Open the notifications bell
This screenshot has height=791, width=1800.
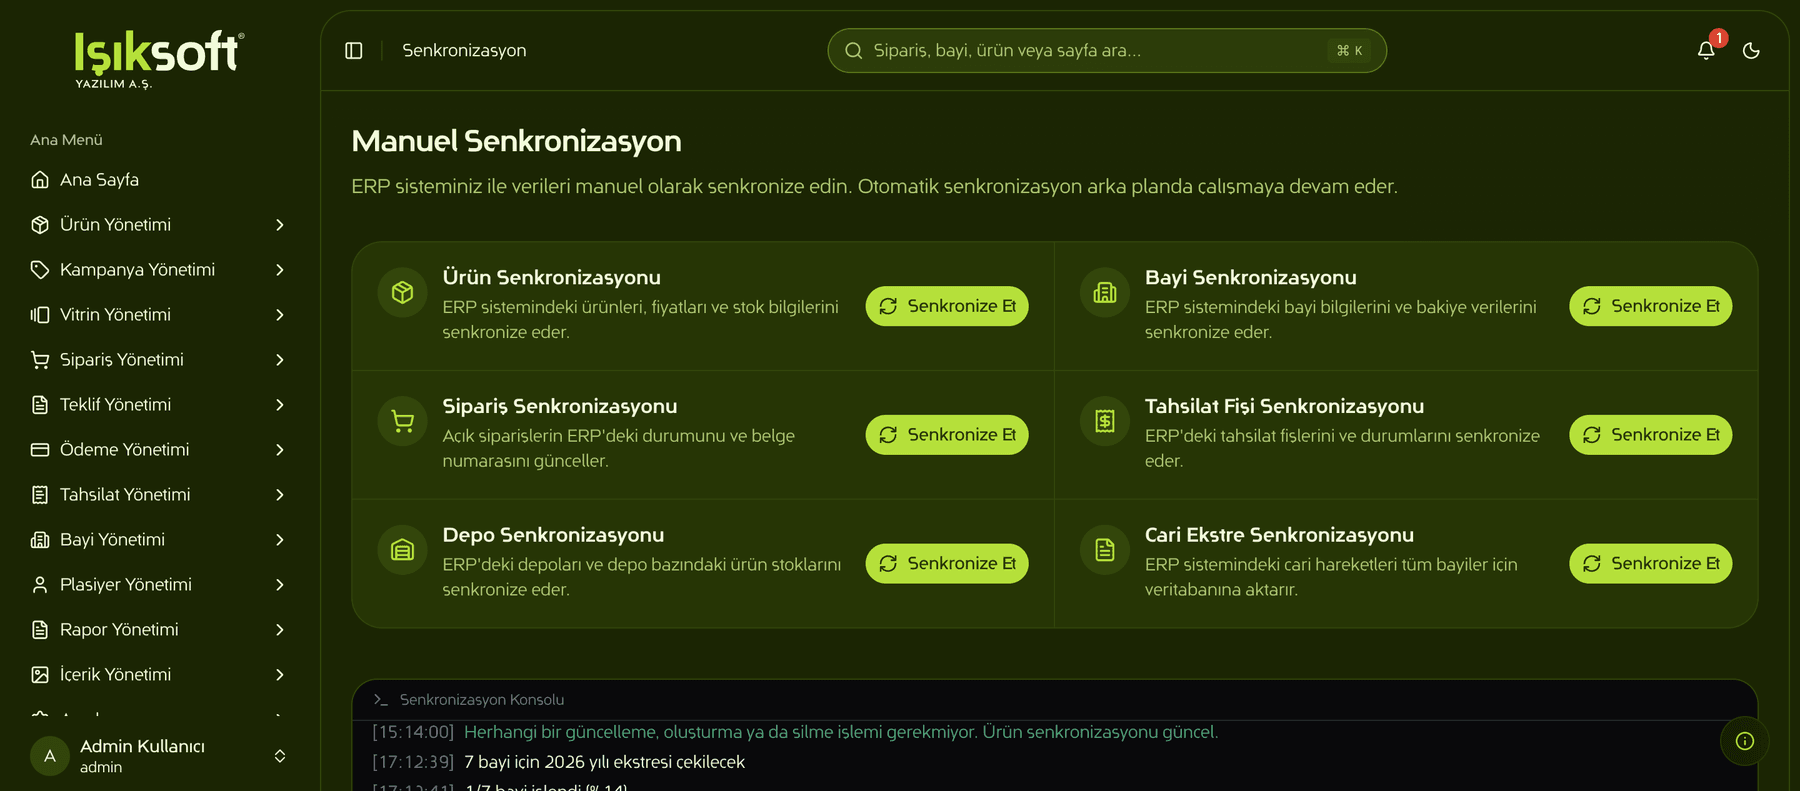[1706, 51]
